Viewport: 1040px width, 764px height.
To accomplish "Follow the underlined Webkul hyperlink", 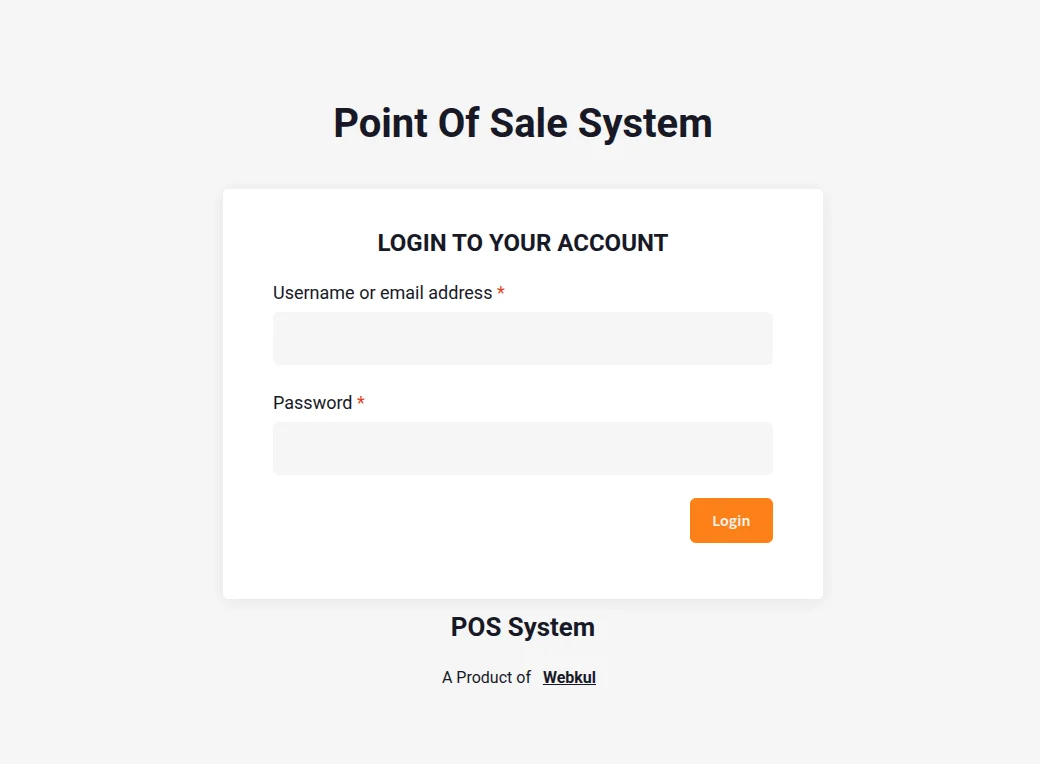I will tap(569, 677).
